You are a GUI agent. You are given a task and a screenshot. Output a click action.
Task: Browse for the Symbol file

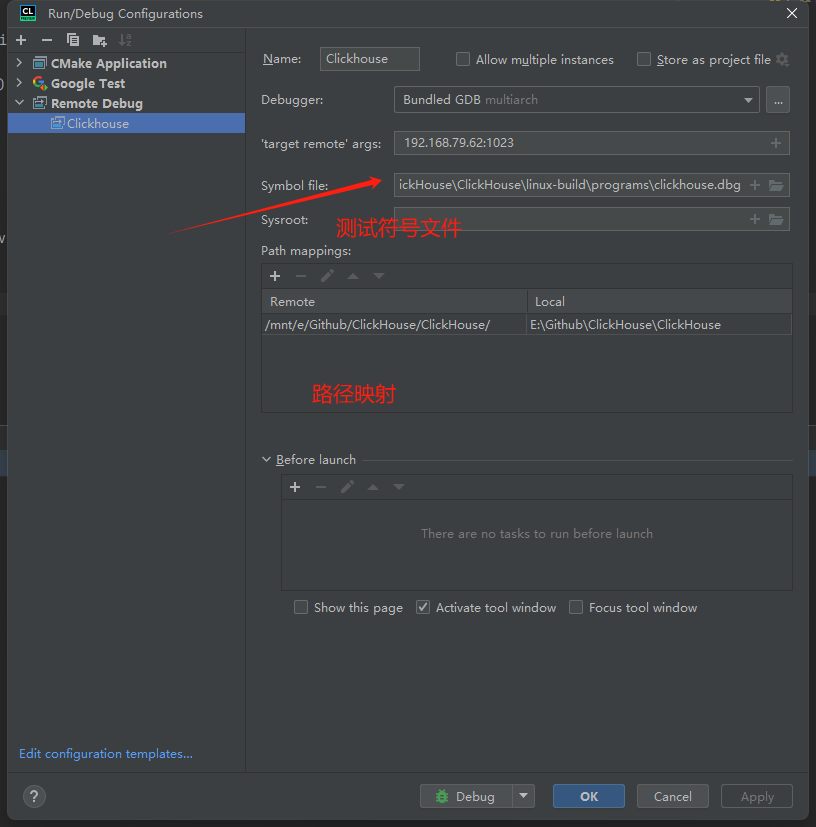point(776,185)
